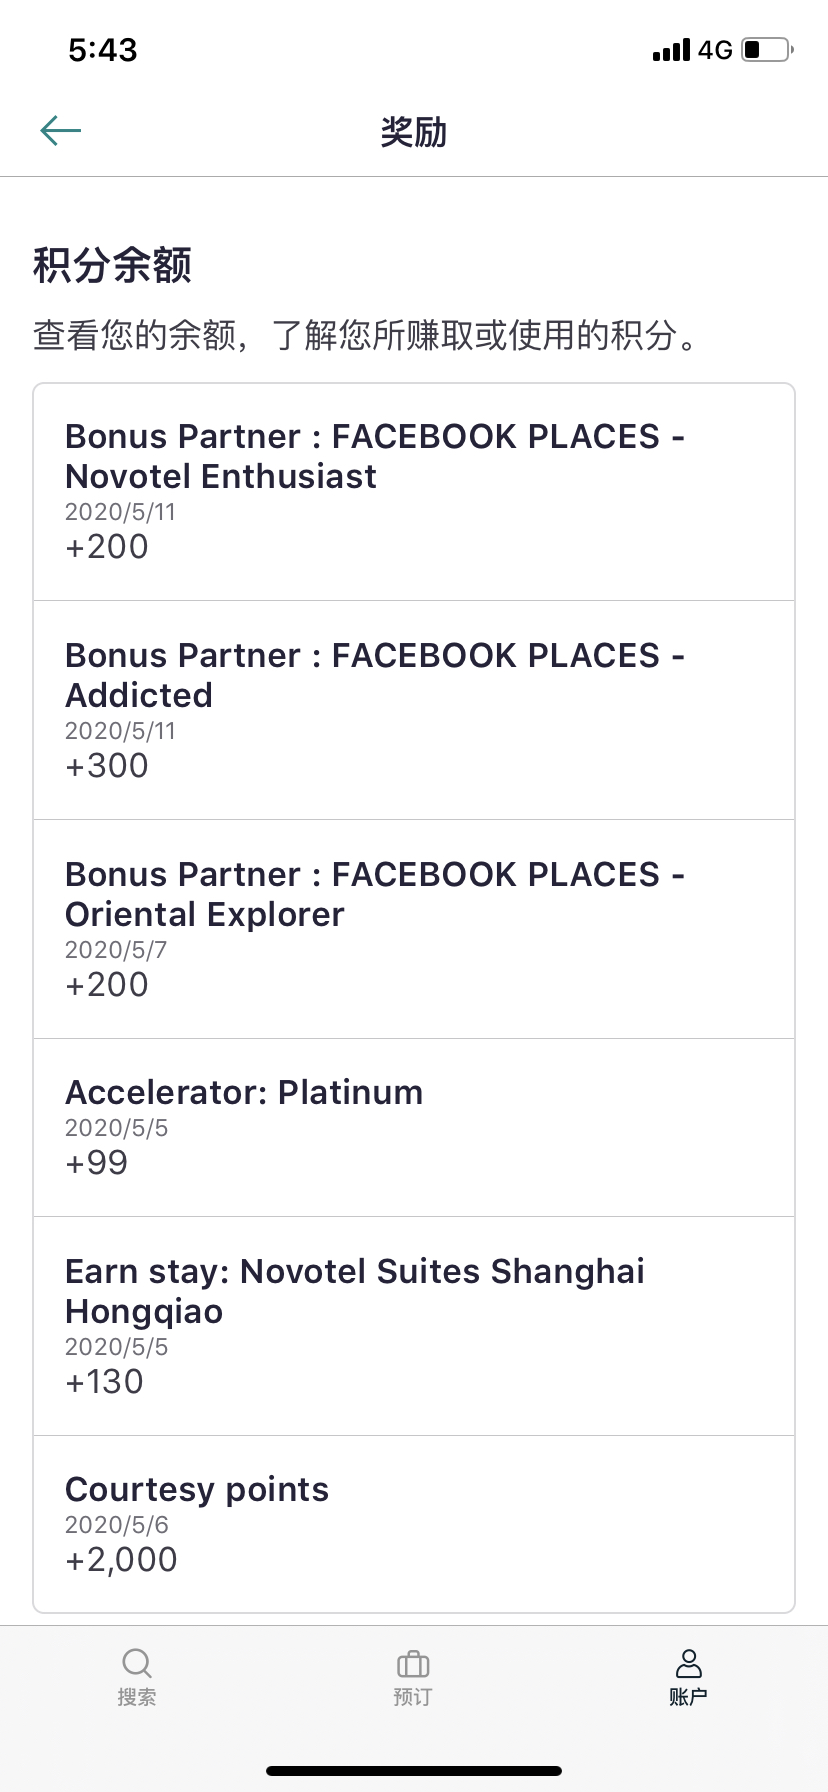Screen dimensions: 828x1792
Task: Tap the back arrow icon
Action: (60, 130)
